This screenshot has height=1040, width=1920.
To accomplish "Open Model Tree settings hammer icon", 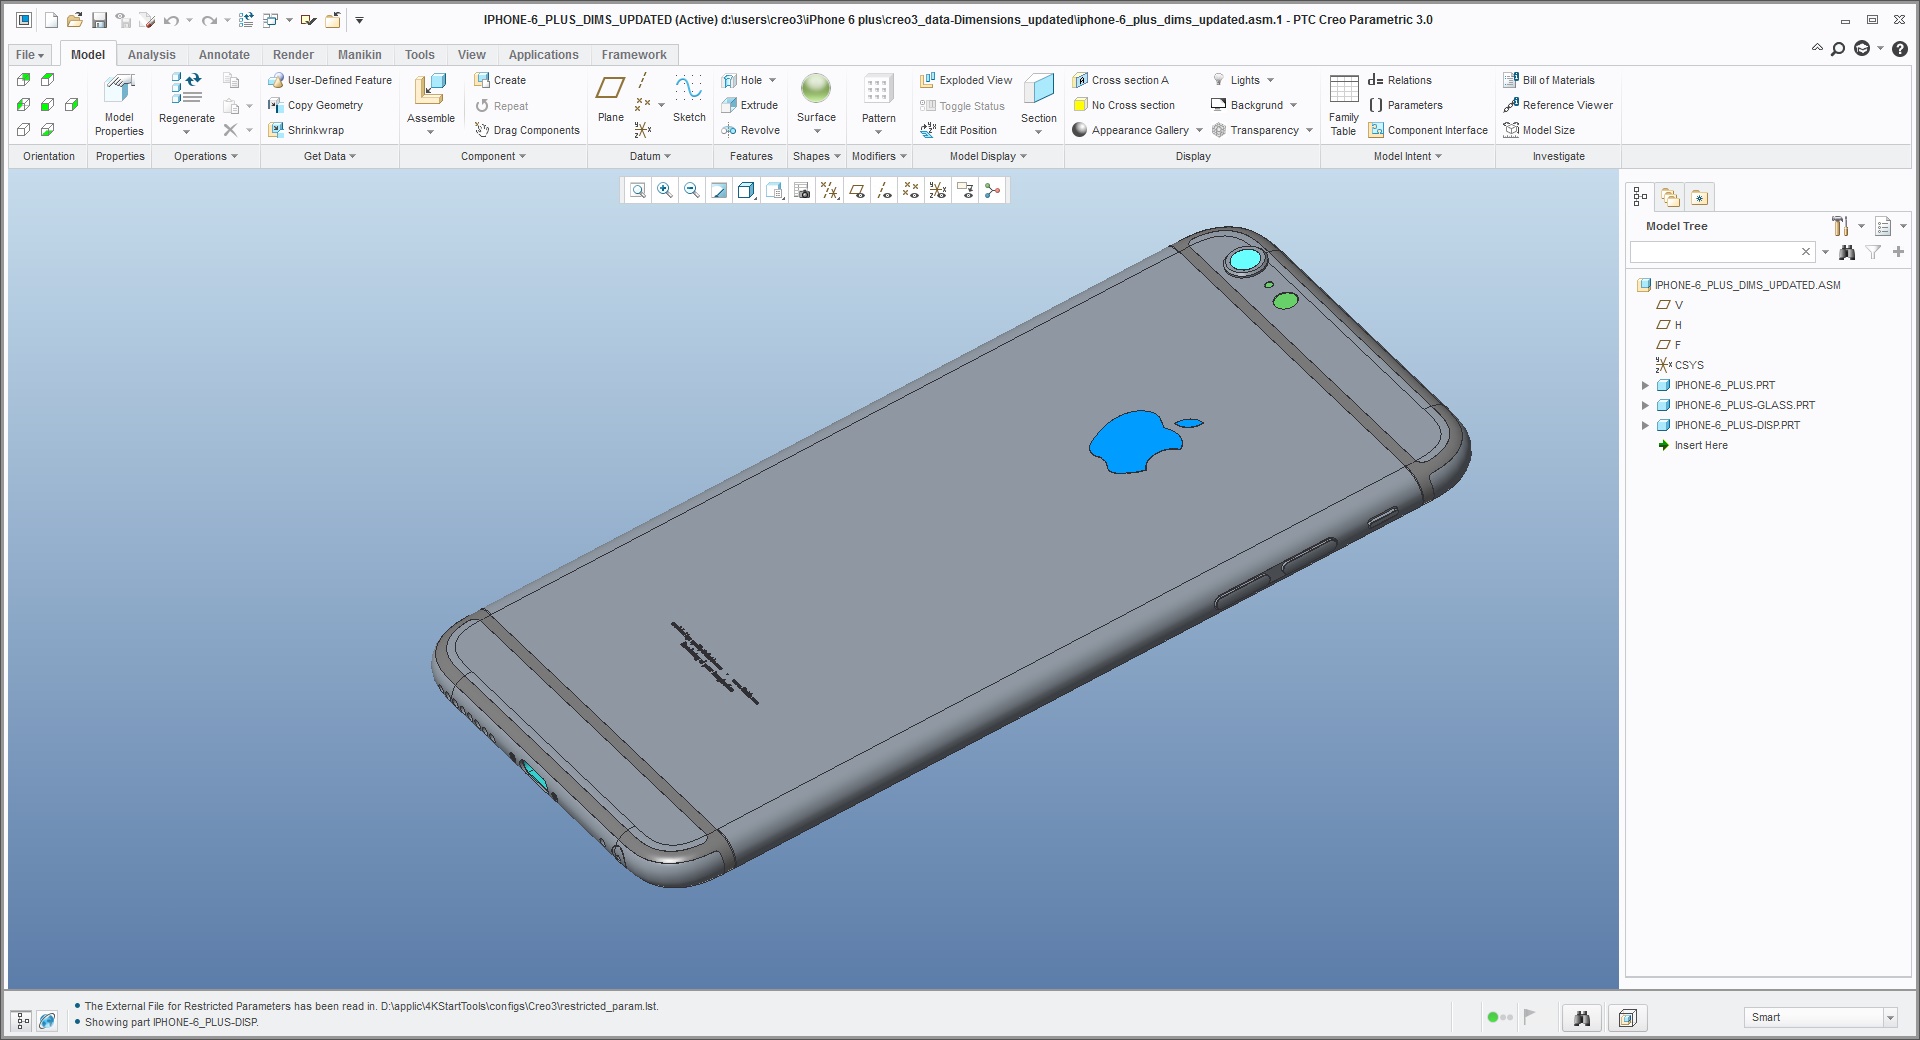I will pyautogui.click(x=1840, y=226).
